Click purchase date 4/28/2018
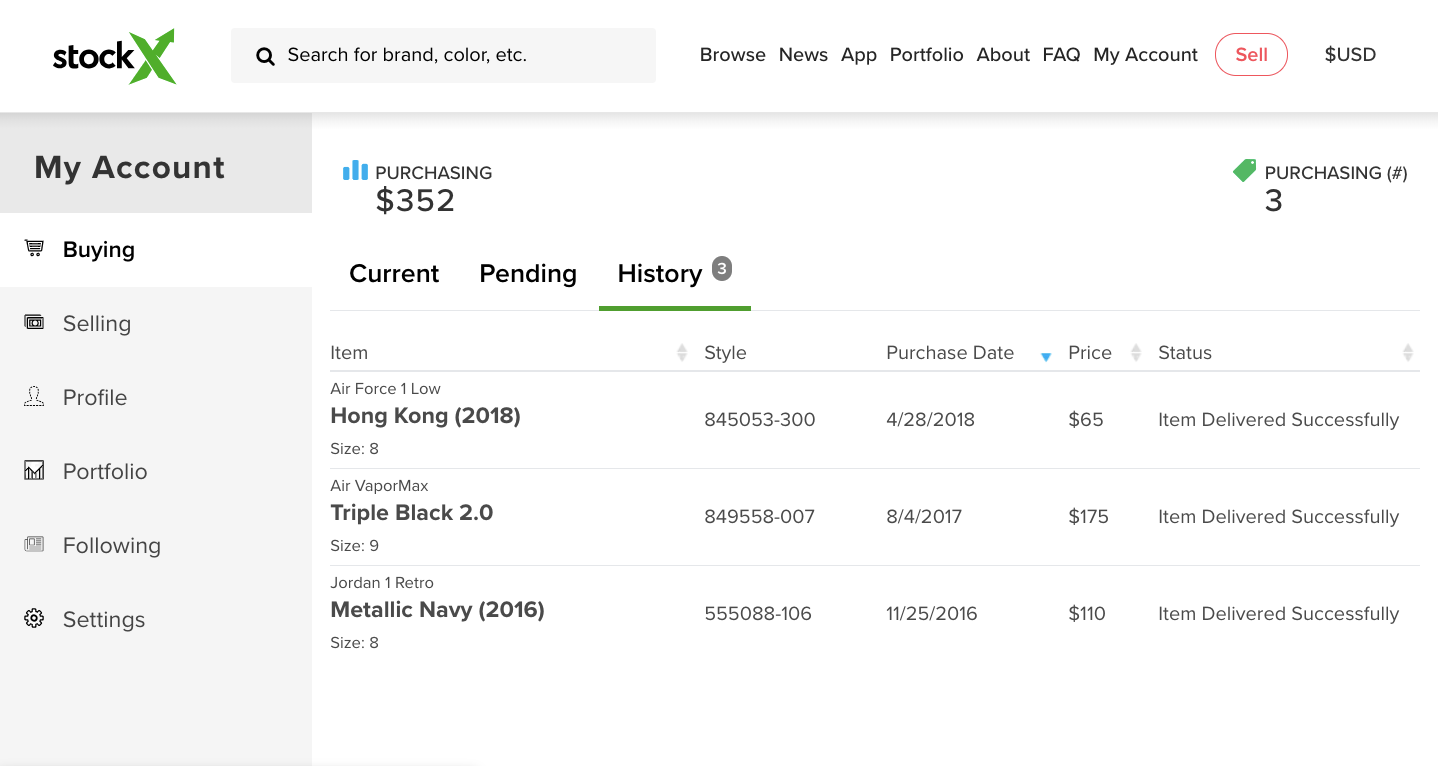Viewport: 1438px width, 766px height. point(930,420)
